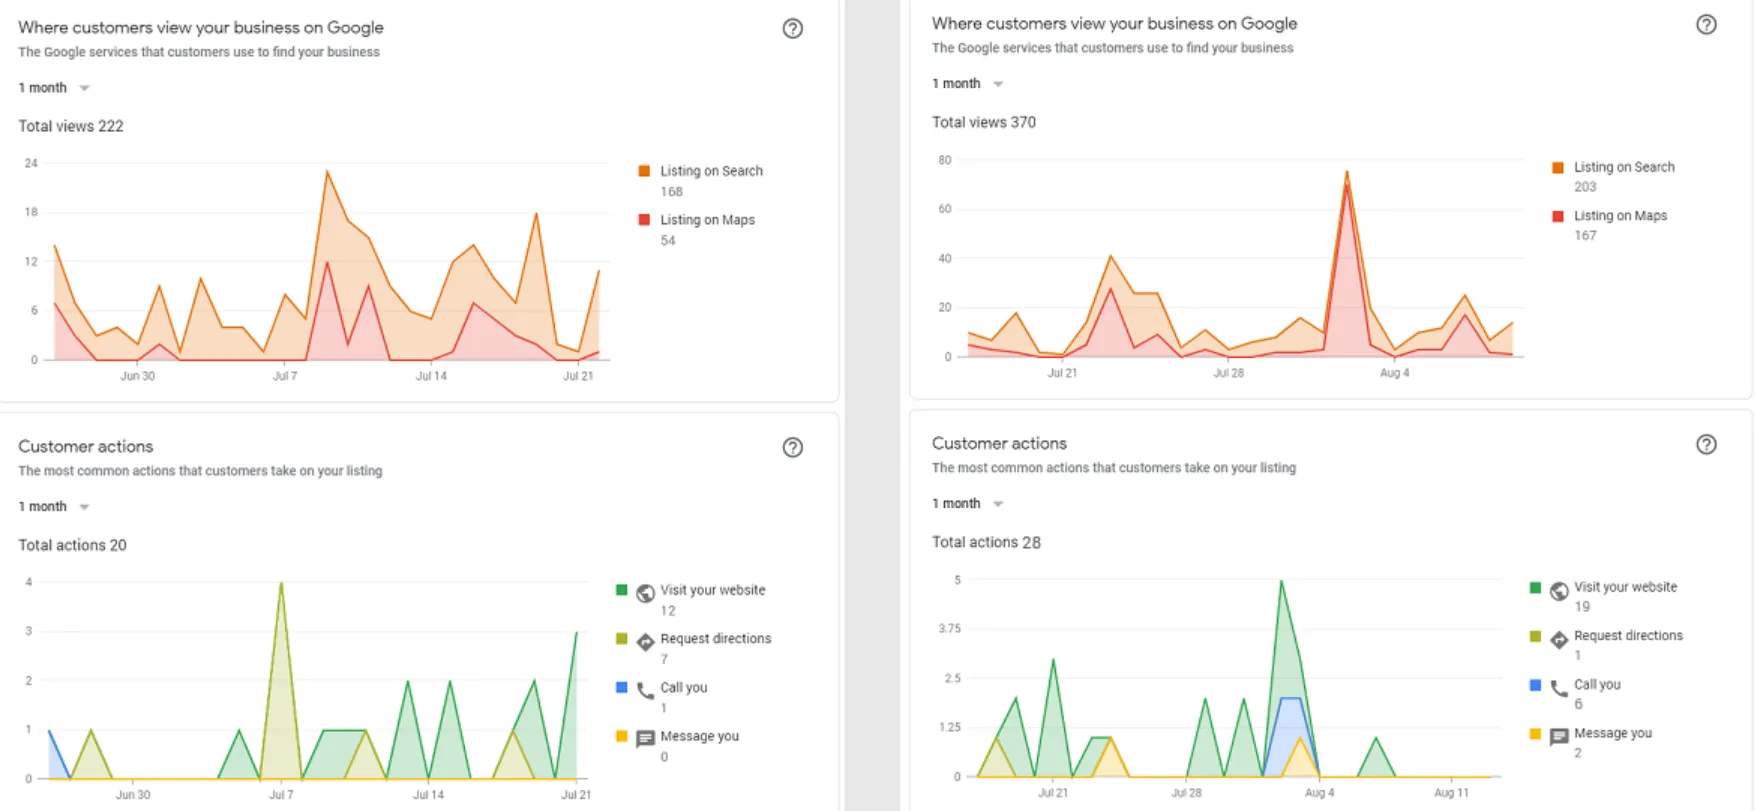
Task: Open help for Customer actions with 20 total actions
Action: pyautogui.click(x=792, y=448)
